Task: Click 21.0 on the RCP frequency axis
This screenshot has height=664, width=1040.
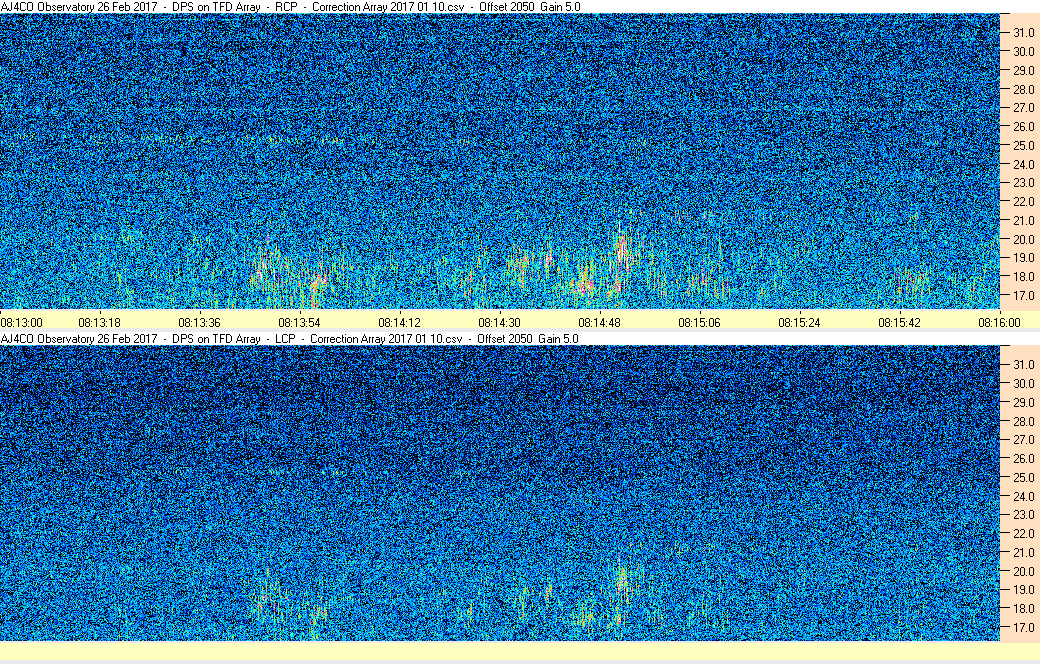Action: click(1023, 220)
